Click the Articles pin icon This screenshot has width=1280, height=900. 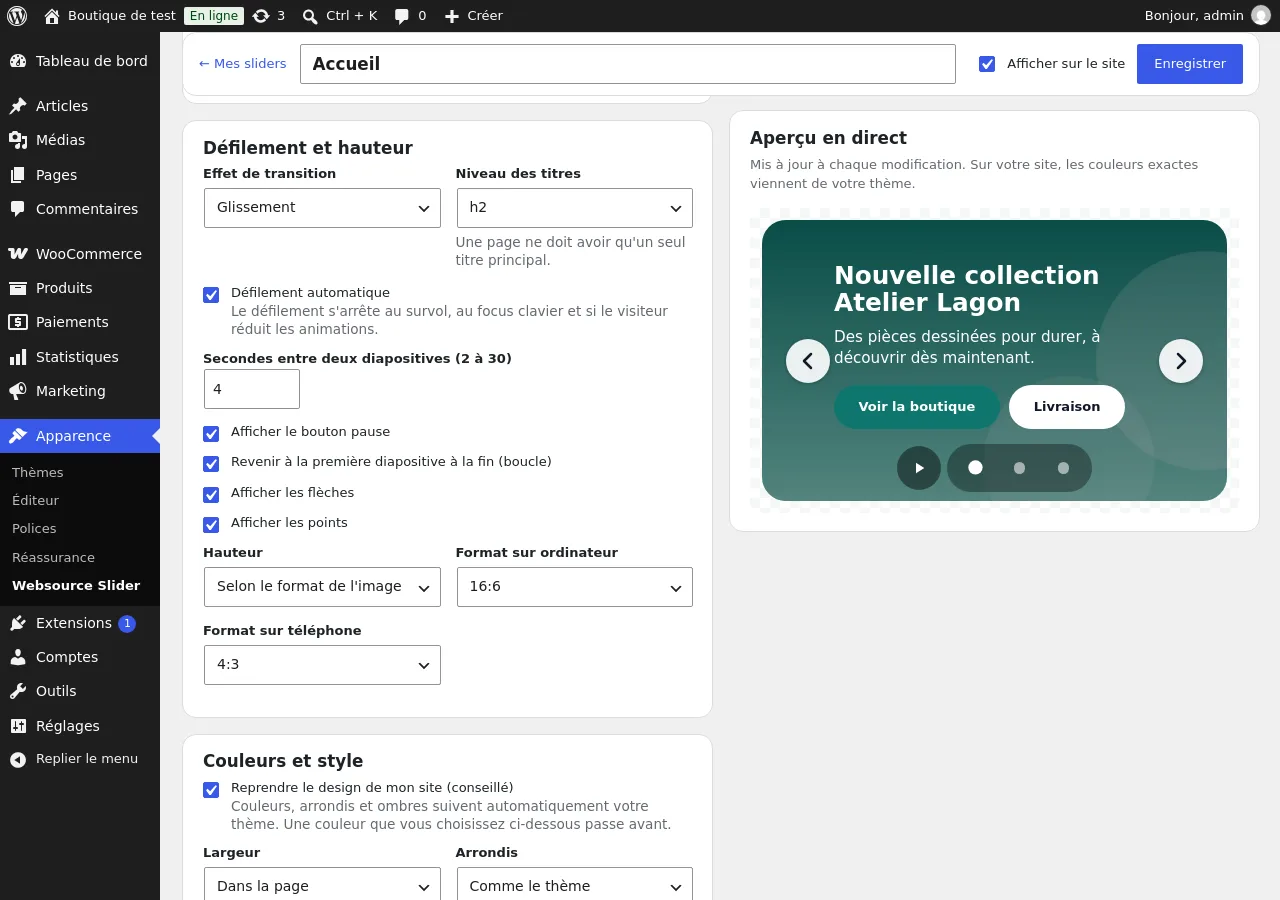[x=18, y=106]
